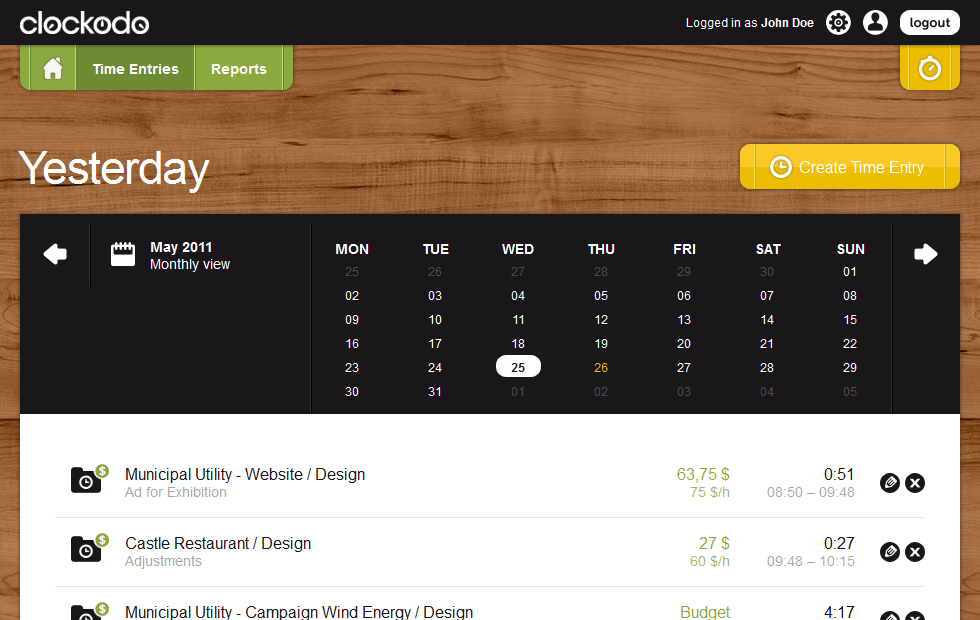The width and height of the screenshot is (980, 620).
Task: Select greyed April 25 date
Action: point(352,272)
